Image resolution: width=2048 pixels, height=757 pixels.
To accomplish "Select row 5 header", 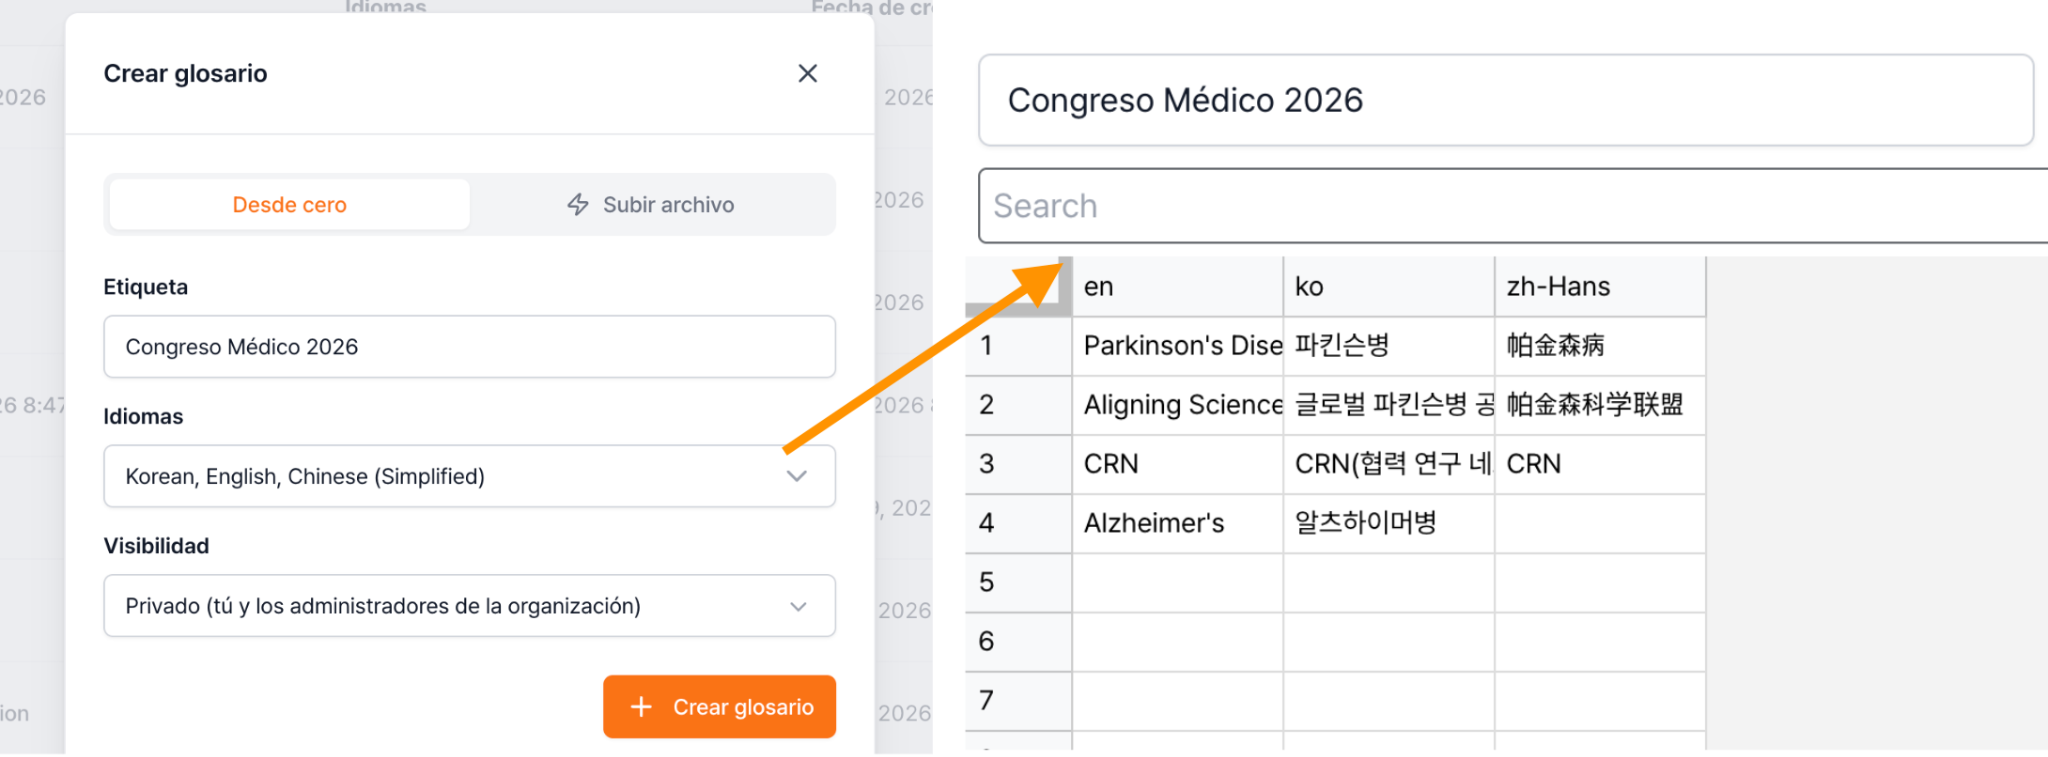I will point(1018,582).
